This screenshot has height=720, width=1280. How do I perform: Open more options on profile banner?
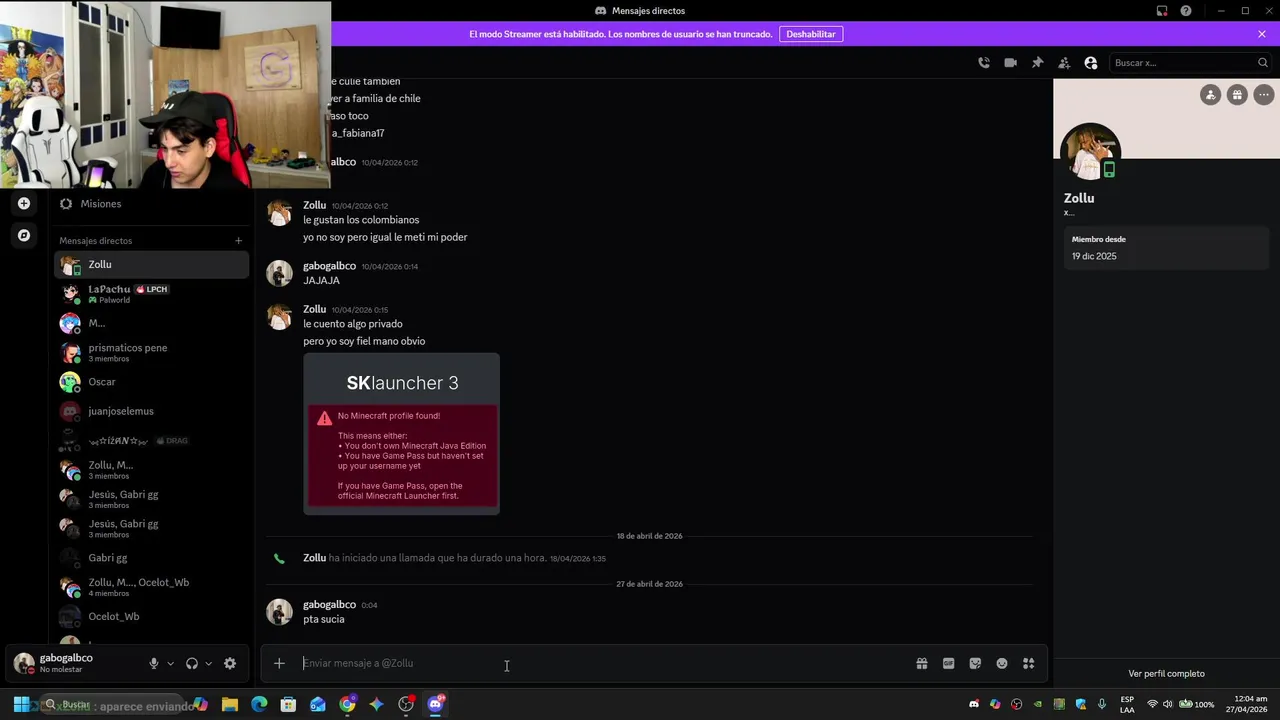1264,95
